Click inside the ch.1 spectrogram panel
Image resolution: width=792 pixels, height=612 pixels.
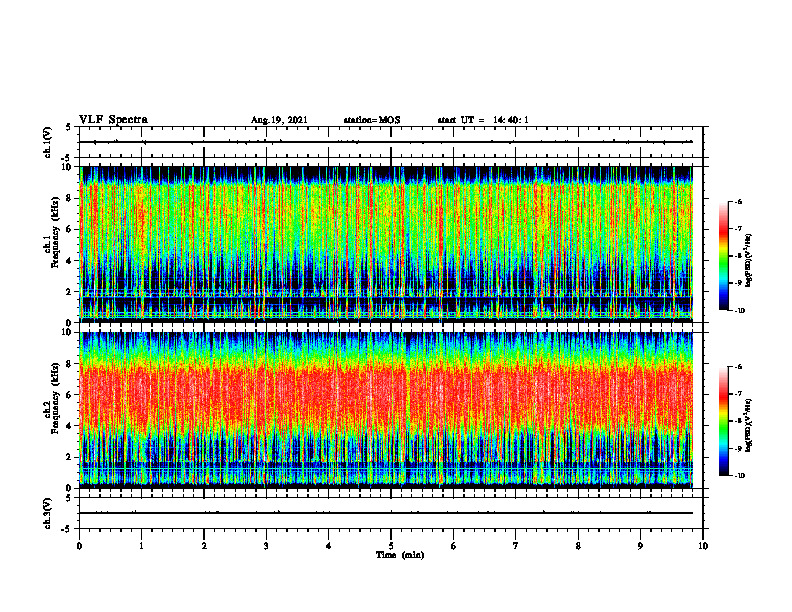click(x=386, y=244)
